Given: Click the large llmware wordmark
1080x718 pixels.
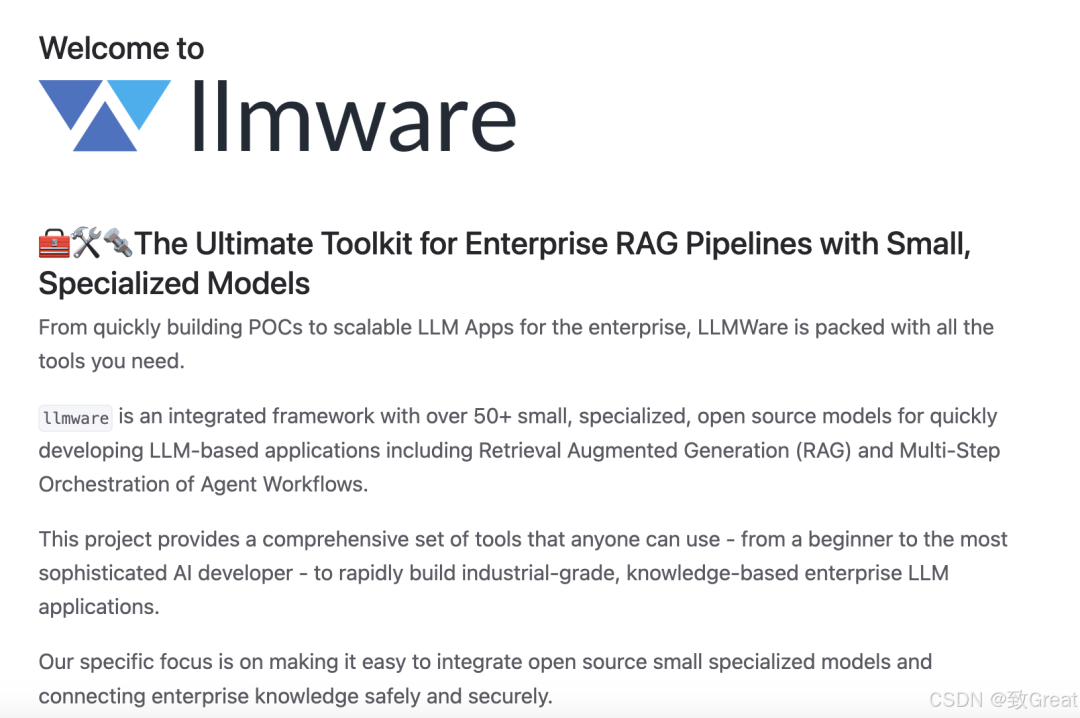Looking at the screenshot, I should click(x=353, y=115).
